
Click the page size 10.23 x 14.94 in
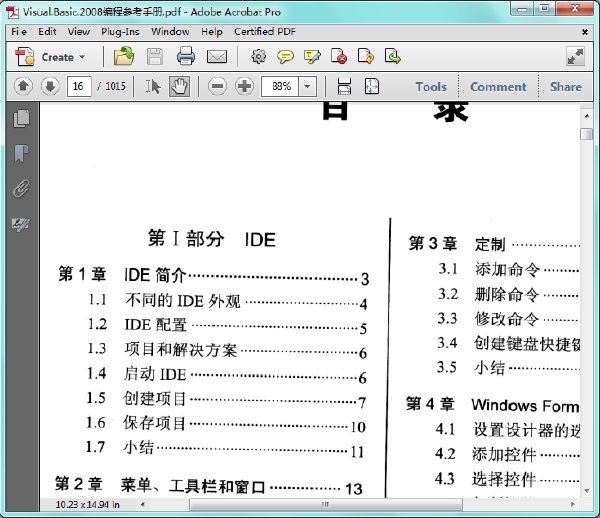87,505
